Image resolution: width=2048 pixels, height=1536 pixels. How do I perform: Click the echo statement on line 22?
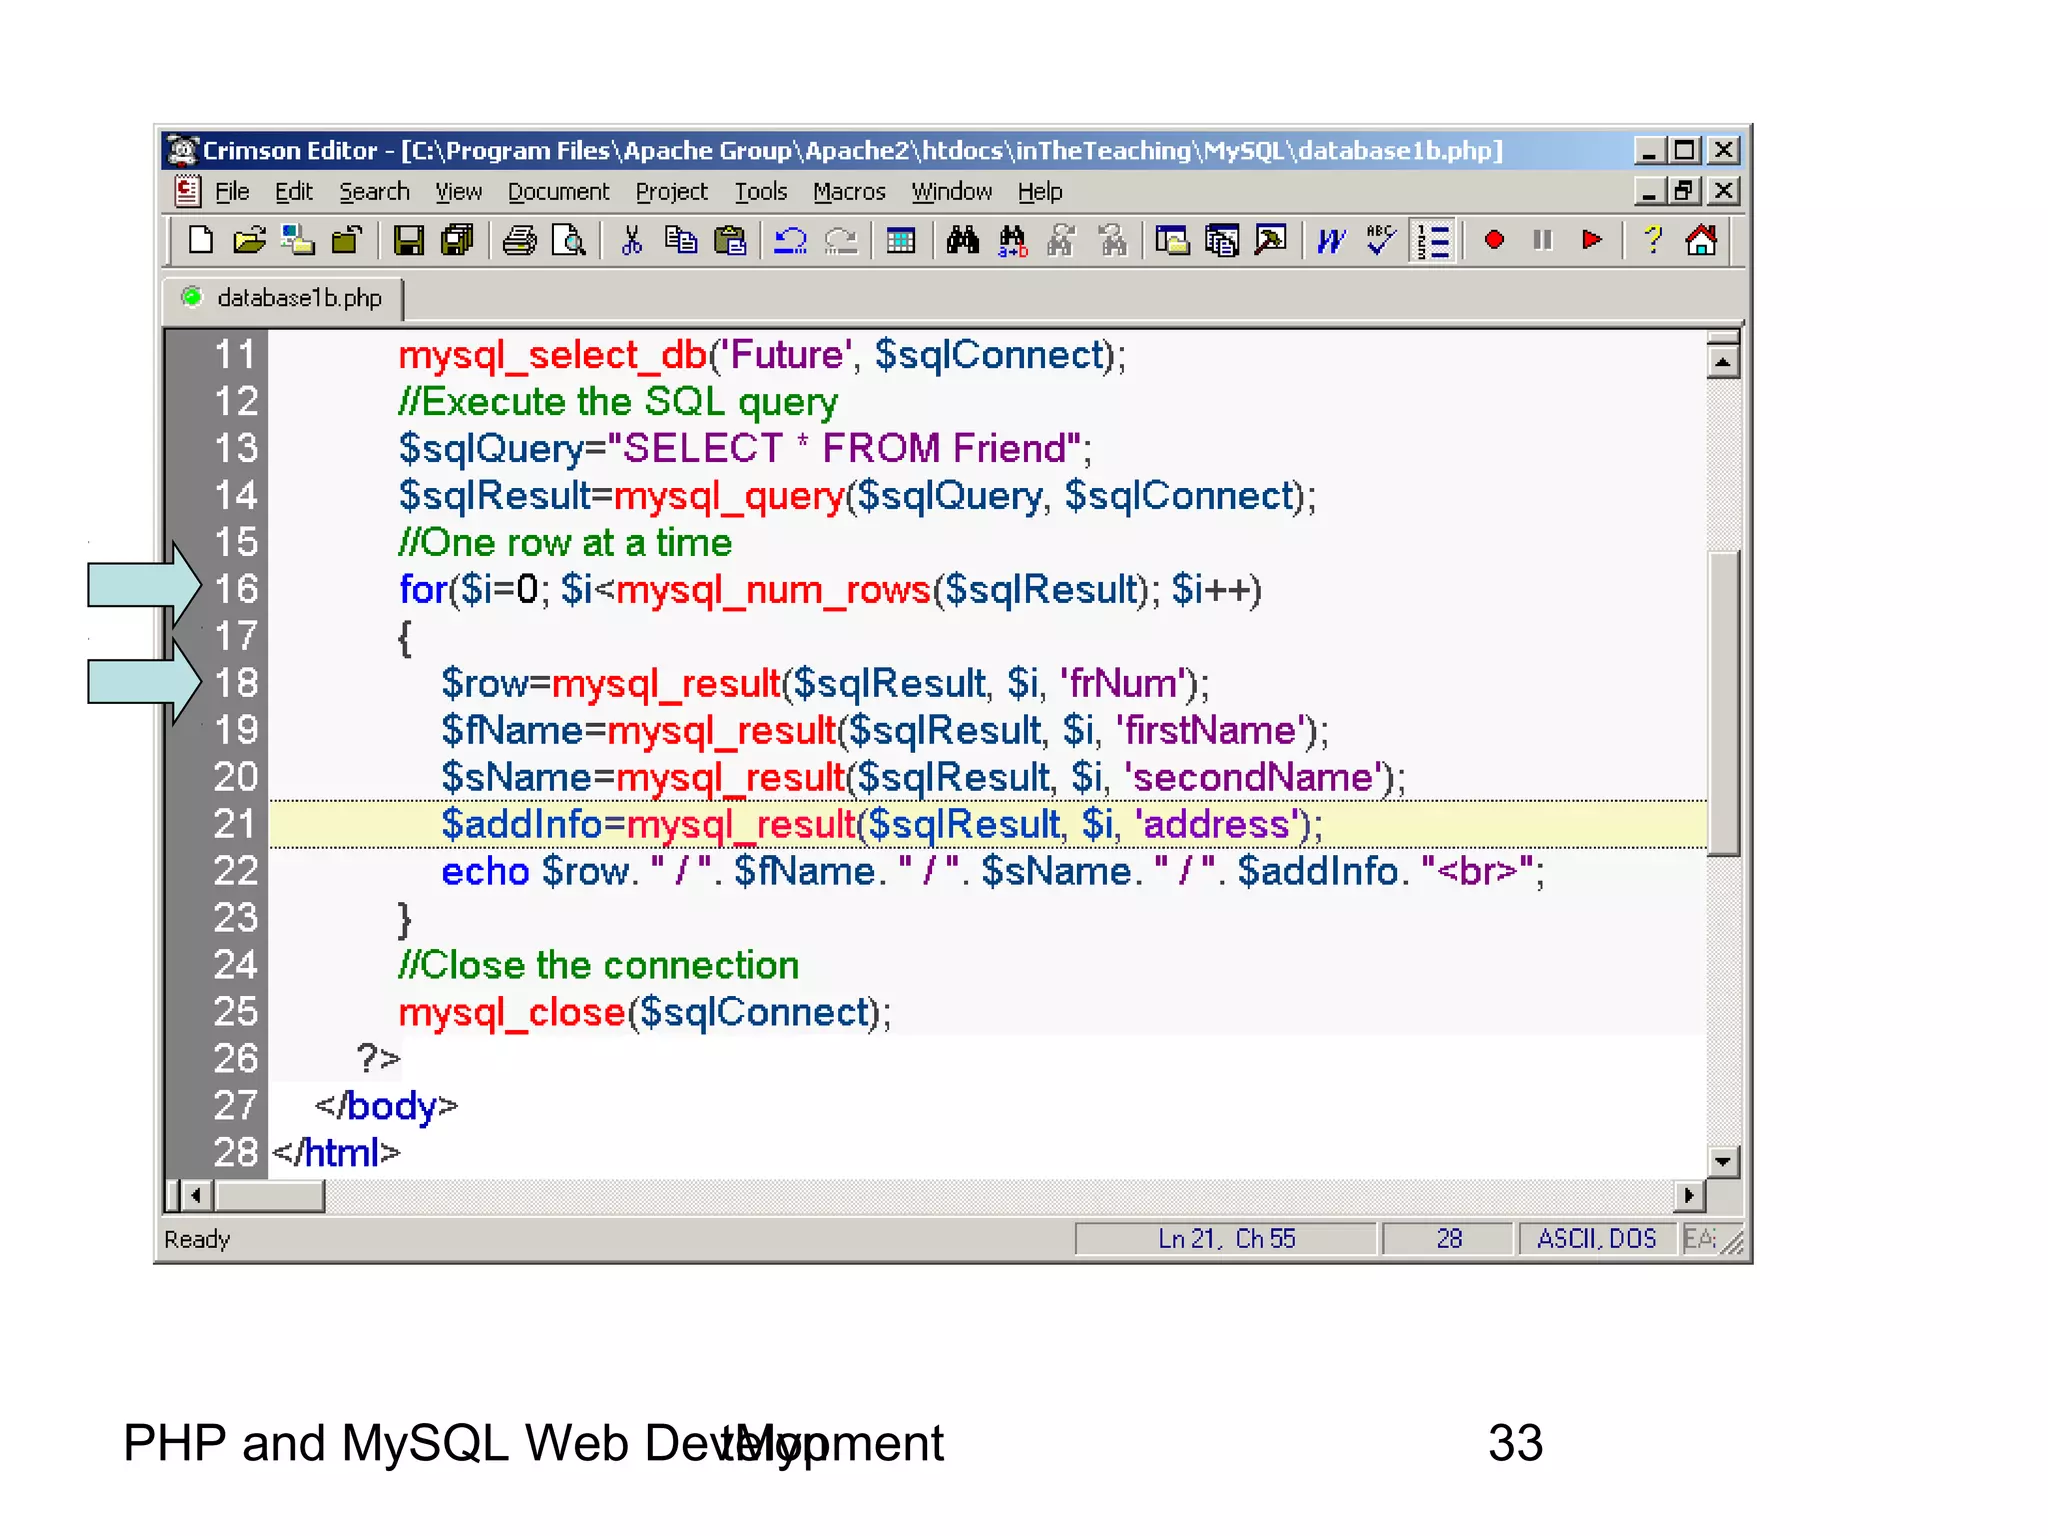992,871
